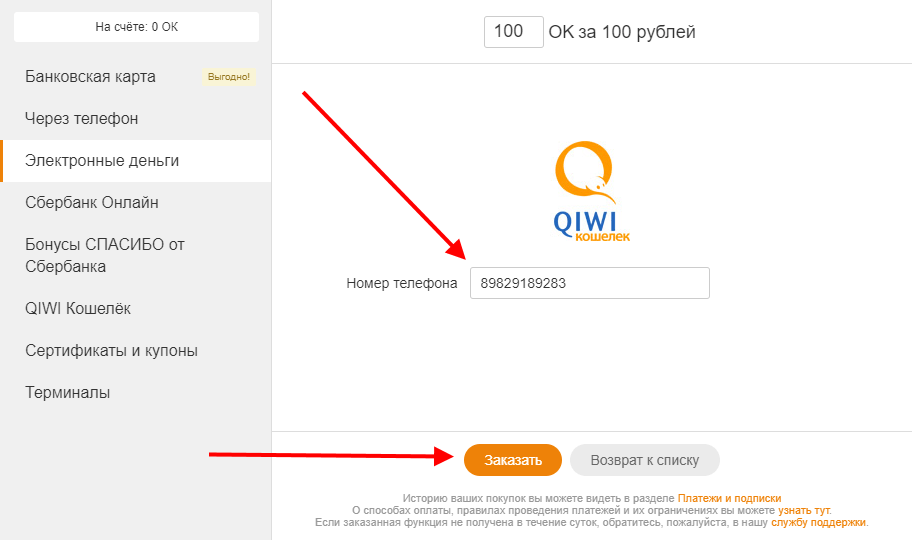Viewport: 912px width, 540px height.
Task: Select Банковская карта payment method
Action: pos(90,77)
